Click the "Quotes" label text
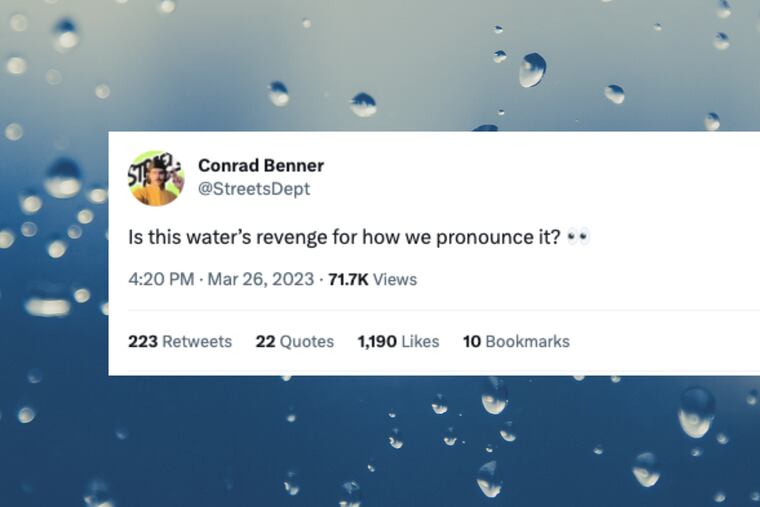The height and width of the screenshot is (507, 760). point(307,341)
